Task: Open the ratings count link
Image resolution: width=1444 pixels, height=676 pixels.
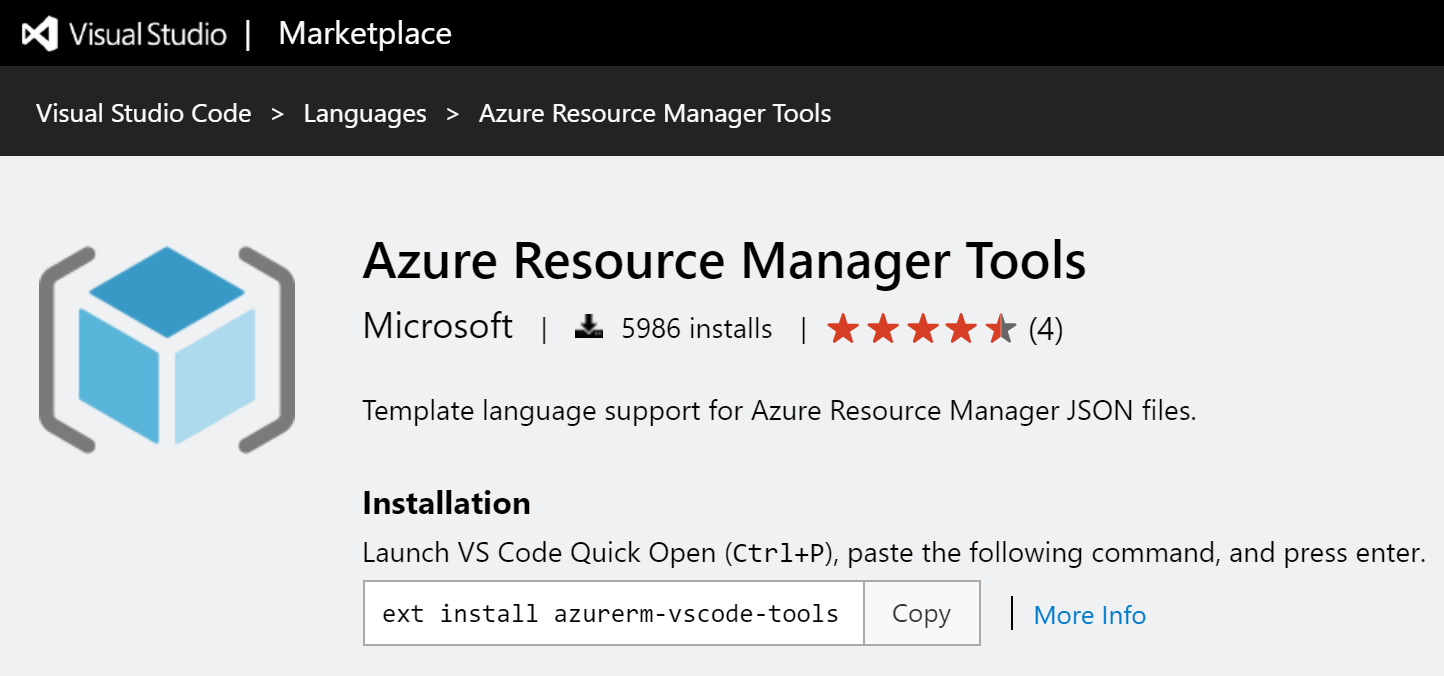Action: (1047, 328)
